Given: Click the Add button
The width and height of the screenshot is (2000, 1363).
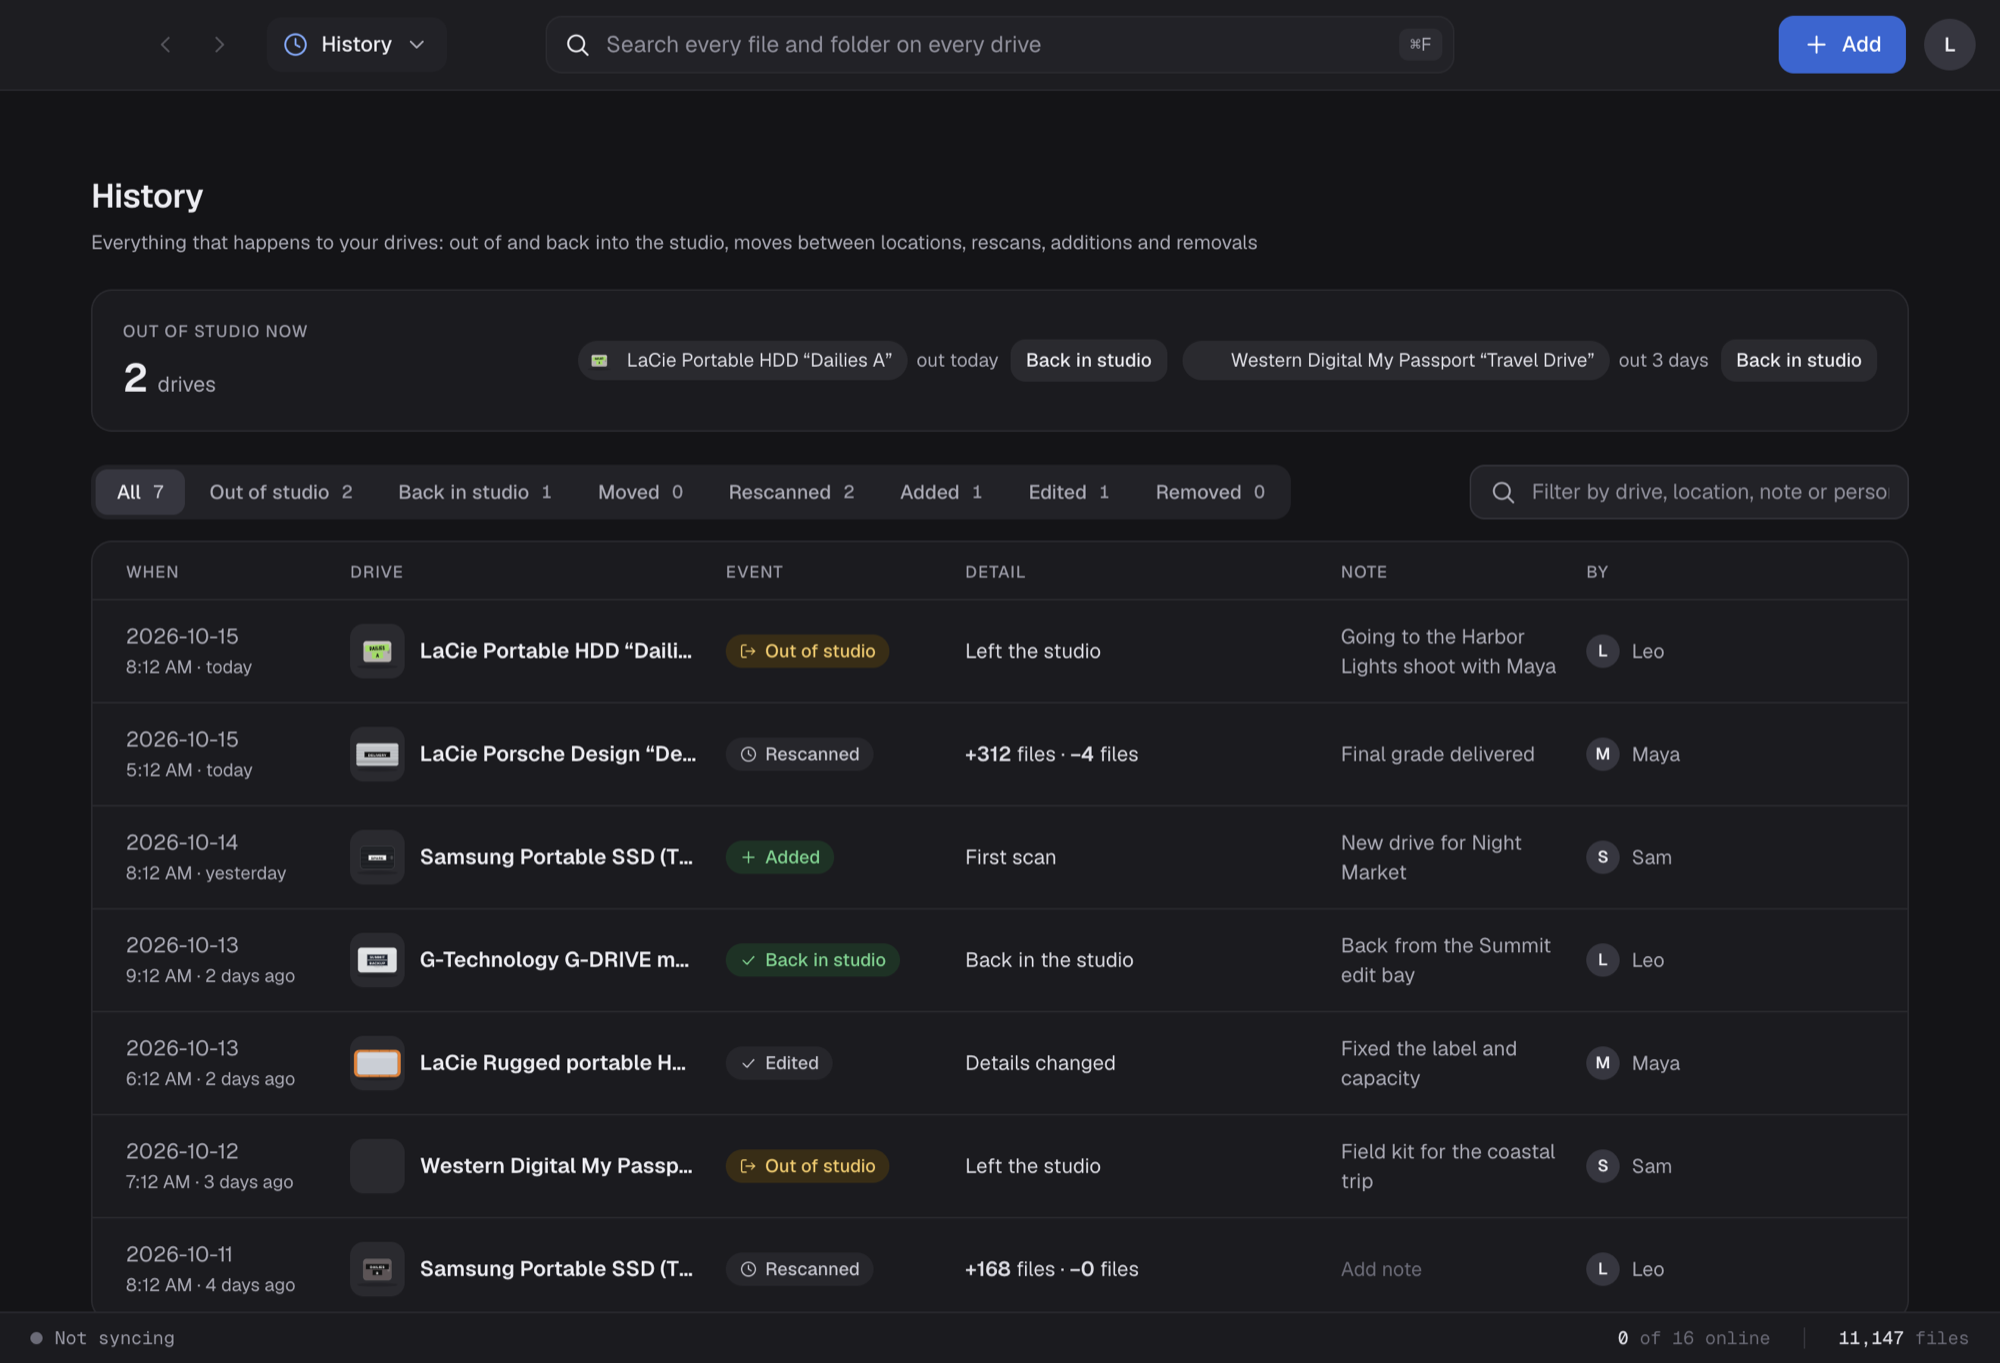Looking at the screenshot, I should coord(1841,44).
